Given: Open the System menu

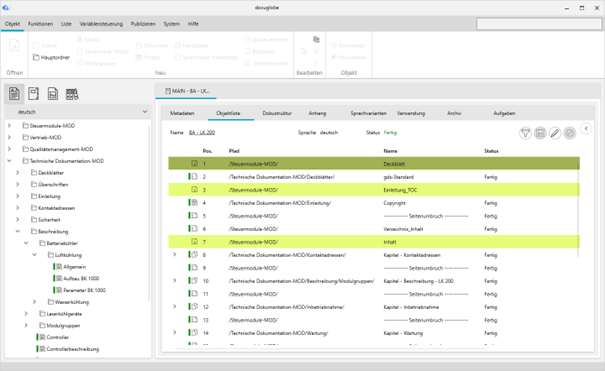Looking at the screenshot, I should click(x=171, y=24).
